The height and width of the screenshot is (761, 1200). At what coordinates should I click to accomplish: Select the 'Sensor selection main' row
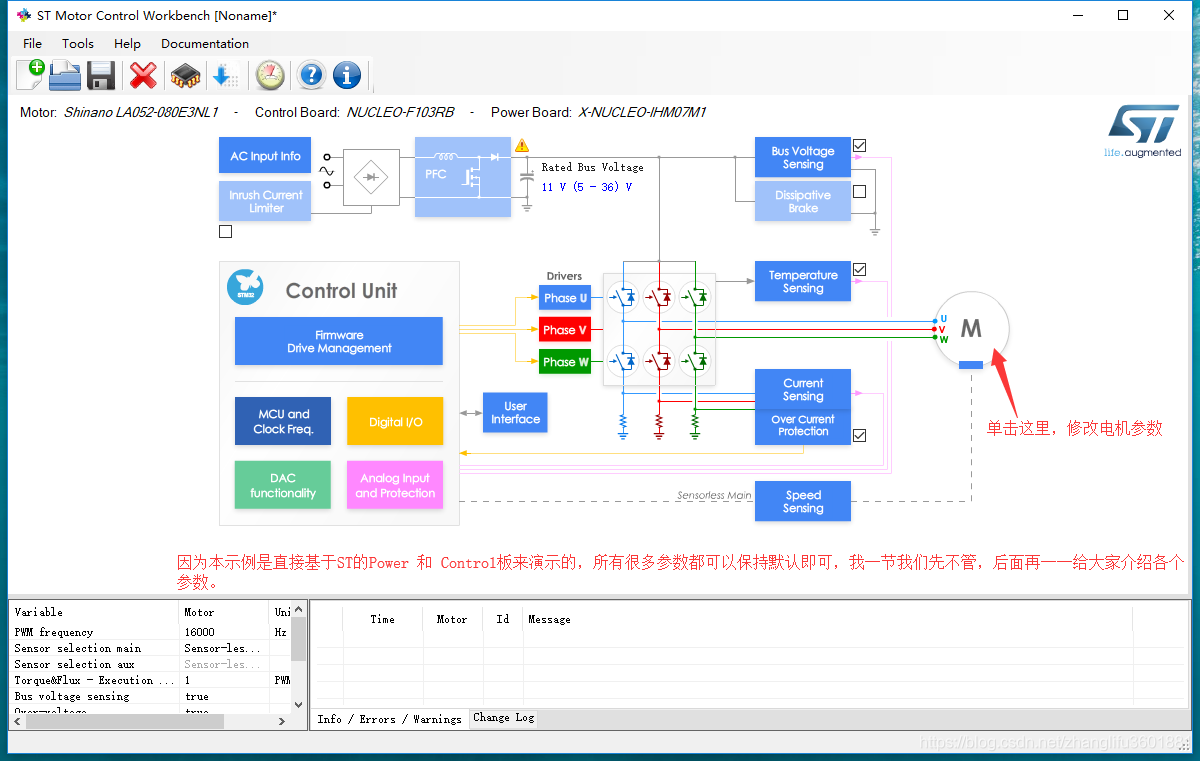(x=150, y=648)
